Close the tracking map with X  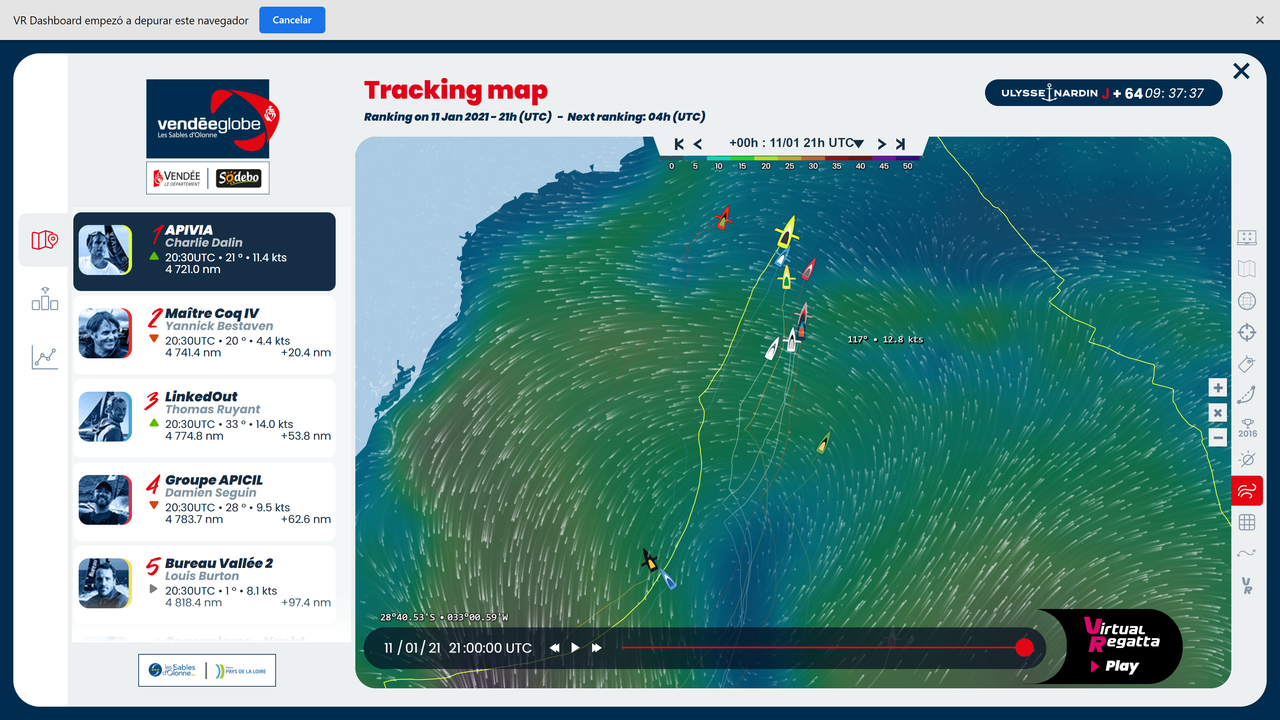point(1241,71)
